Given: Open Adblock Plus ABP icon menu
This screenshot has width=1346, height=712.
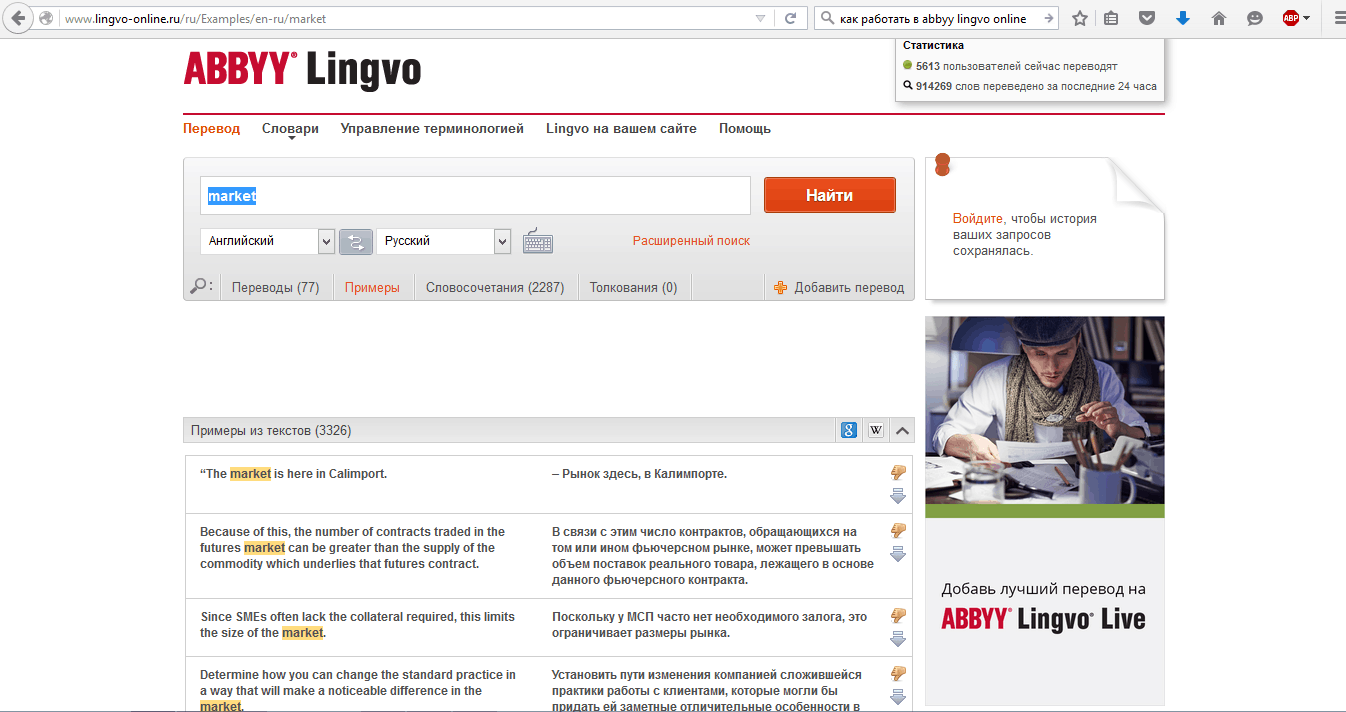Looking at the screenshot, I should click(1296, 18).
